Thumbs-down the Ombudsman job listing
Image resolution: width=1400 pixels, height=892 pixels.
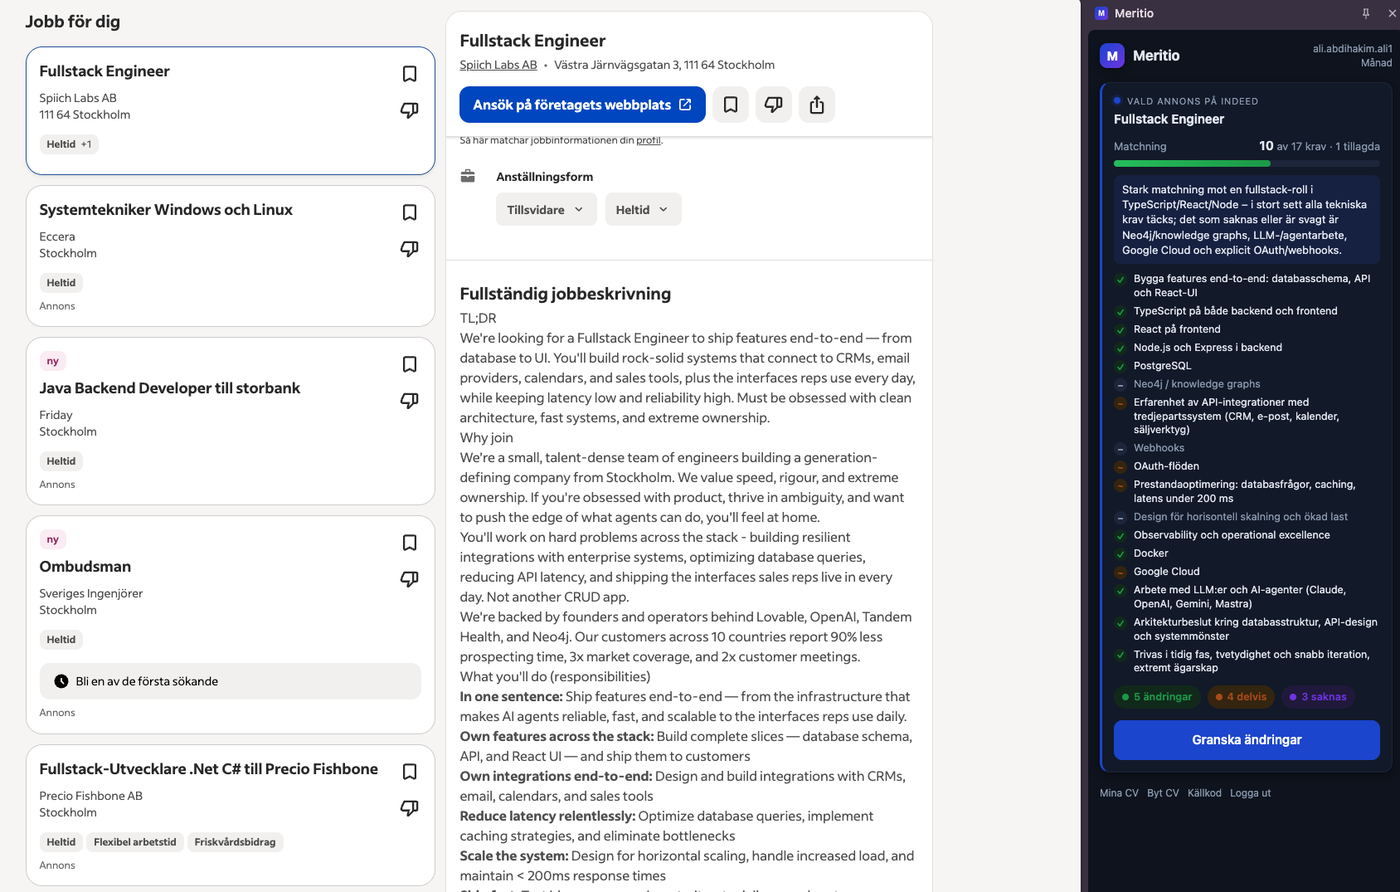(x=409, y=579)
